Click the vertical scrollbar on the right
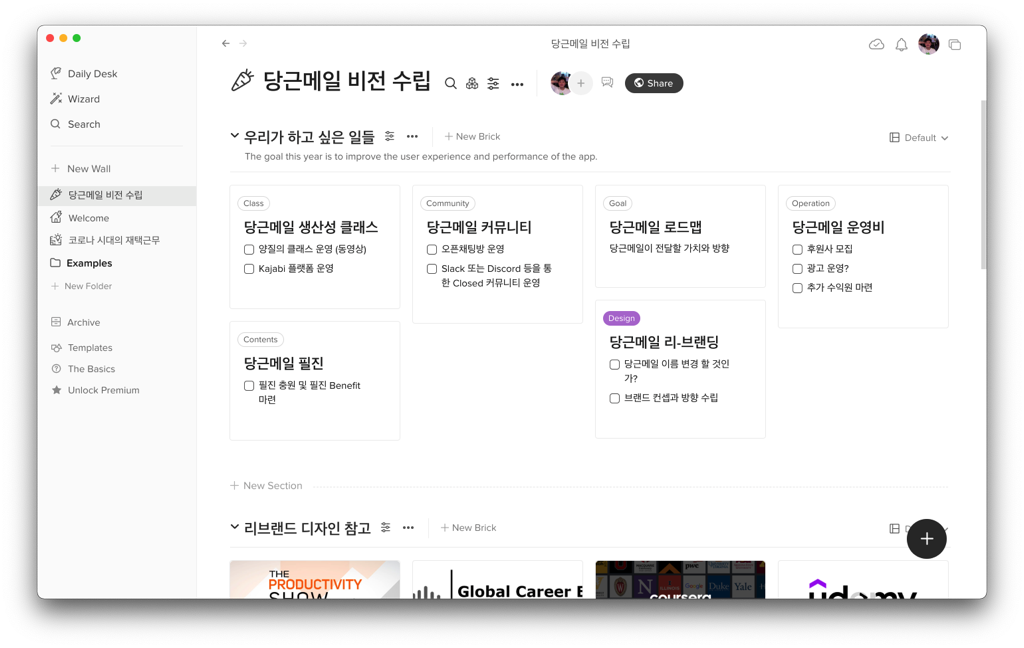The height and width of the screenshot is (648, 1024). (x=983, y=184)
